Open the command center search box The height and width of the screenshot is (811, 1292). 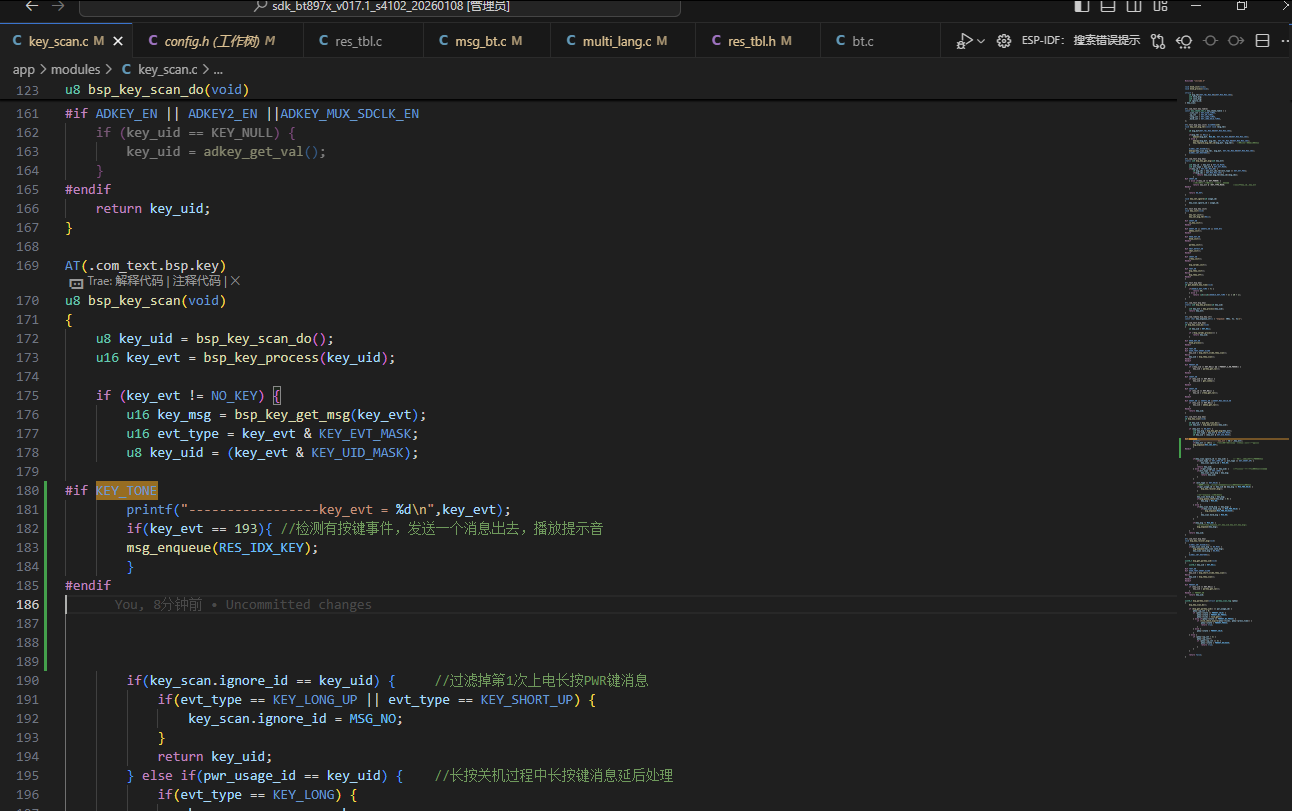(x=380, y=7)
